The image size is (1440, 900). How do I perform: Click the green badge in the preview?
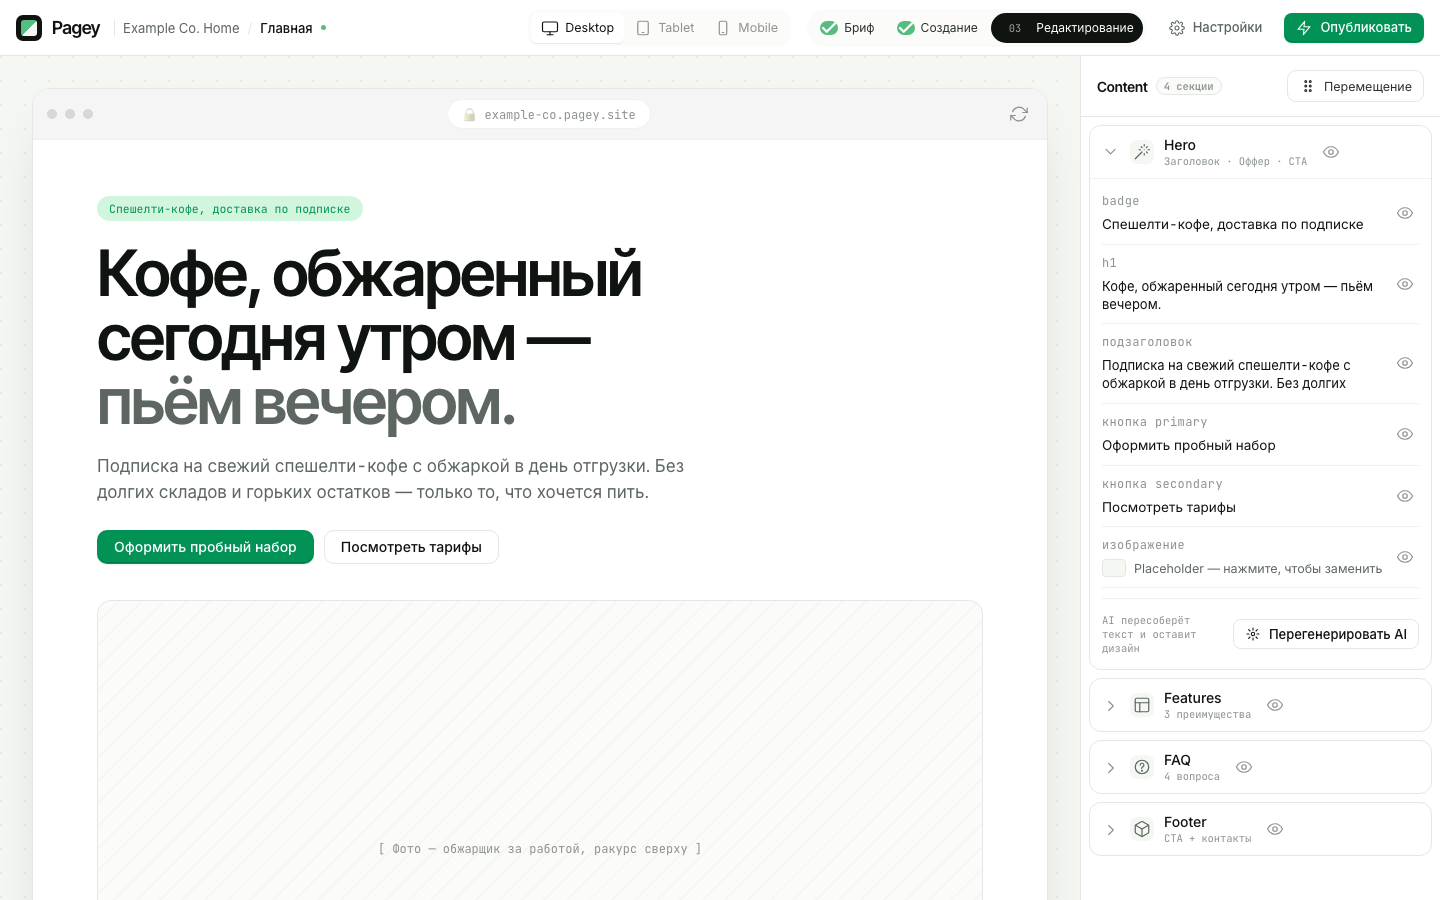click(x=230, y=209)
